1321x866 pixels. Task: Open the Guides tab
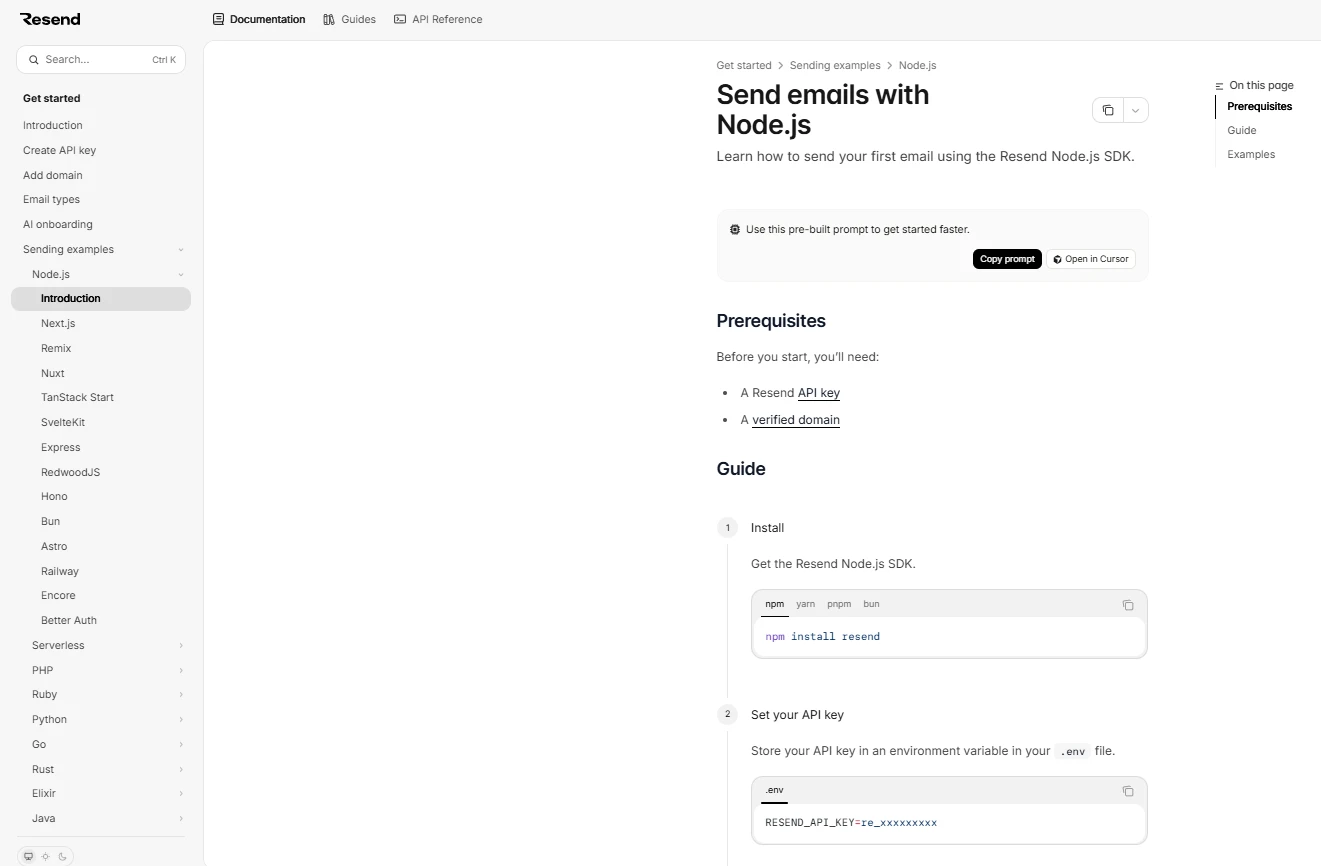(349, 19)
